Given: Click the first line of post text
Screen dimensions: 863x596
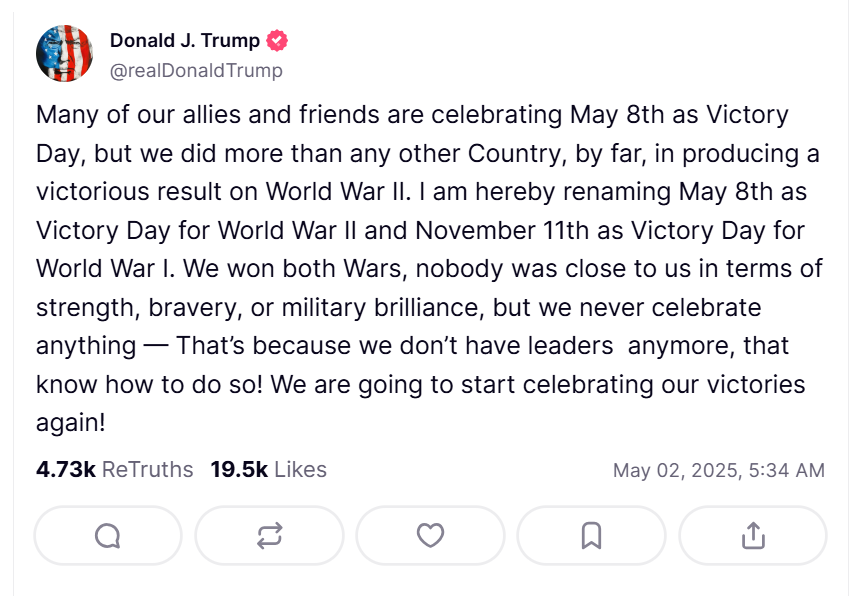Looking at the screenshot, I should pos(412,114).
